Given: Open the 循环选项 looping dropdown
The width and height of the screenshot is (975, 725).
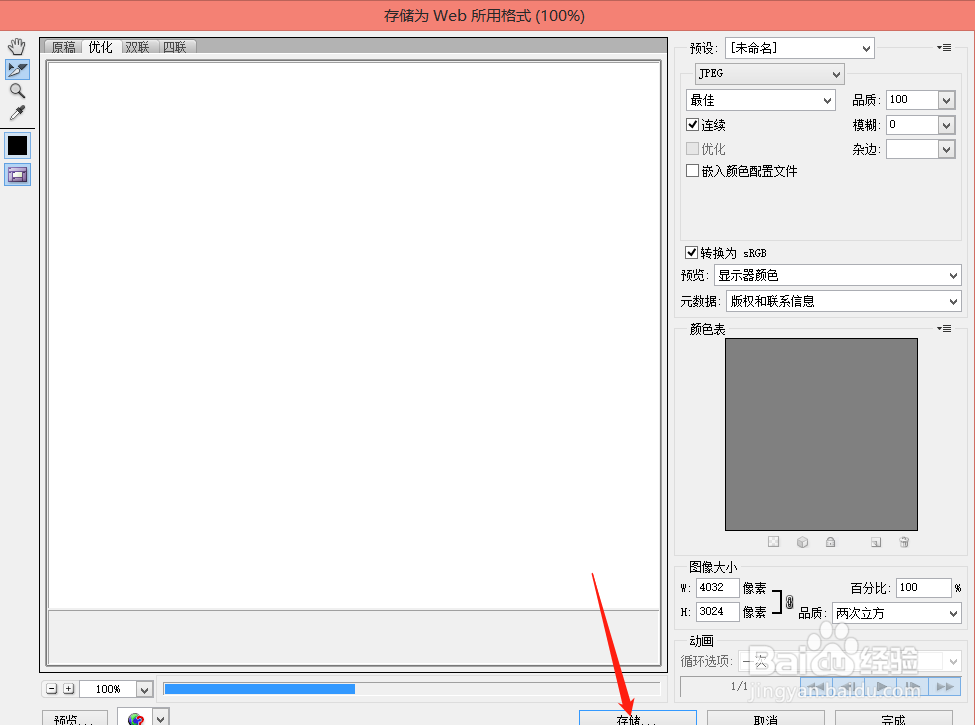Looking at the screenshot, I should [849, 661].
